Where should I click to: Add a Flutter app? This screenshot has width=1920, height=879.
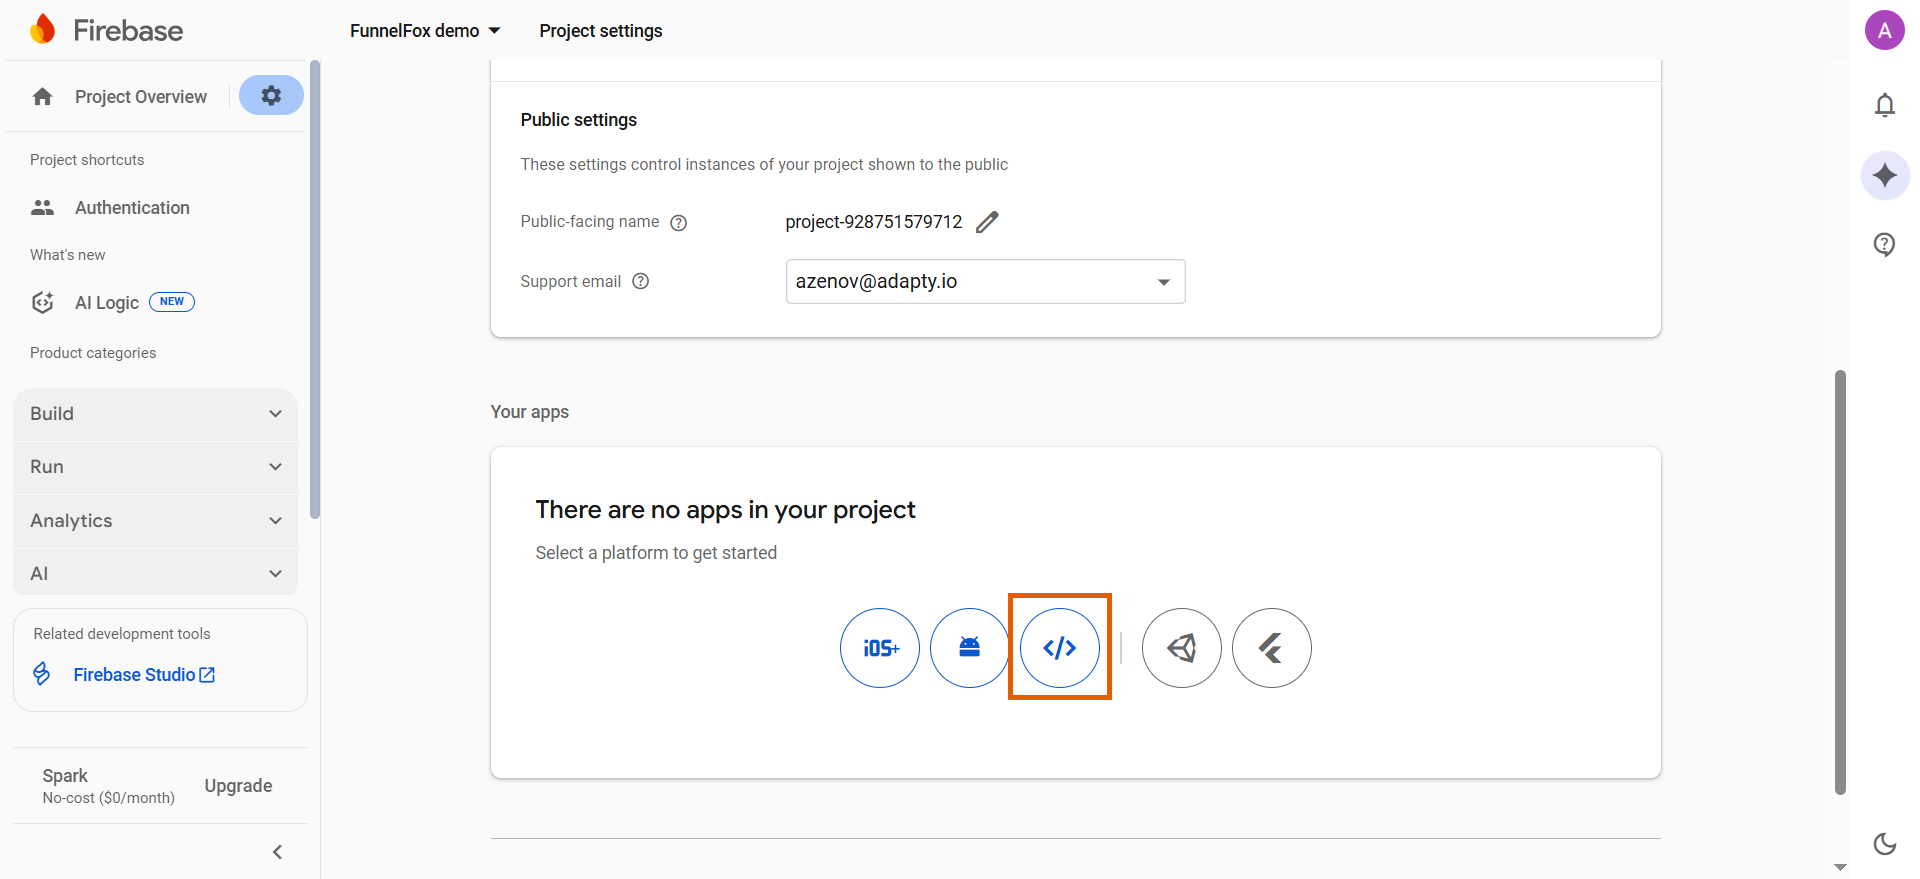[1272, 648]
